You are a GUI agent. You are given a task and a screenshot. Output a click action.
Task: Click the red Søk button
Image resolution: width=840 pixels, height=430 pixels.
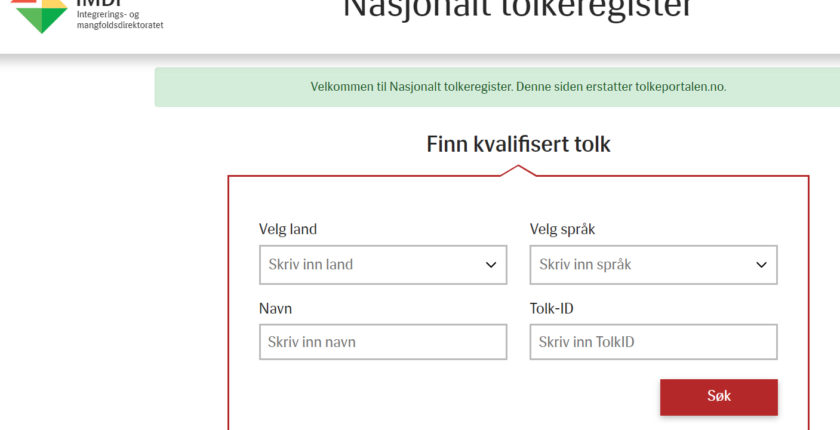[x=719, y=397]
